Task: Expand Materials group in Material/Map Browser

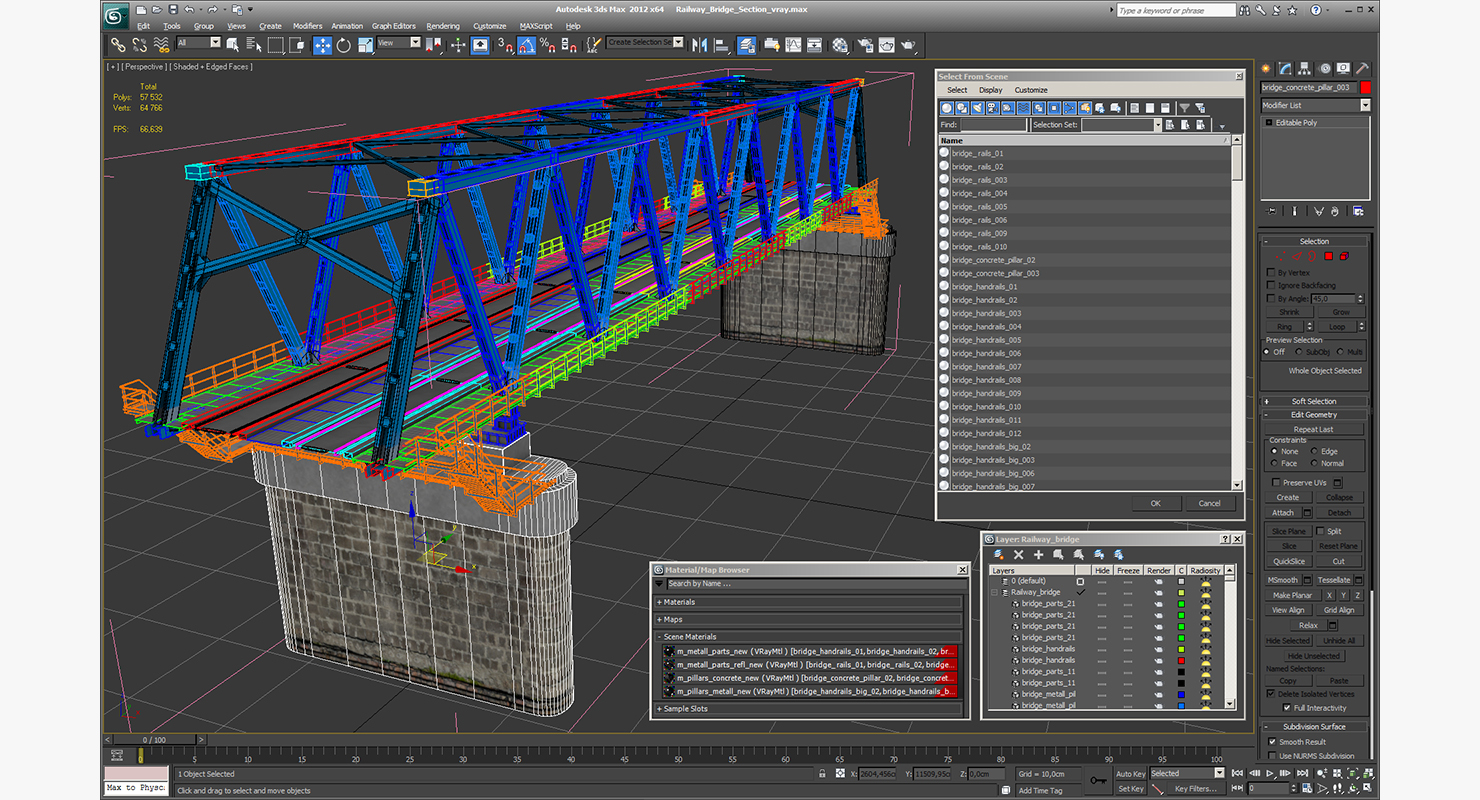Action: pos(810,602)
